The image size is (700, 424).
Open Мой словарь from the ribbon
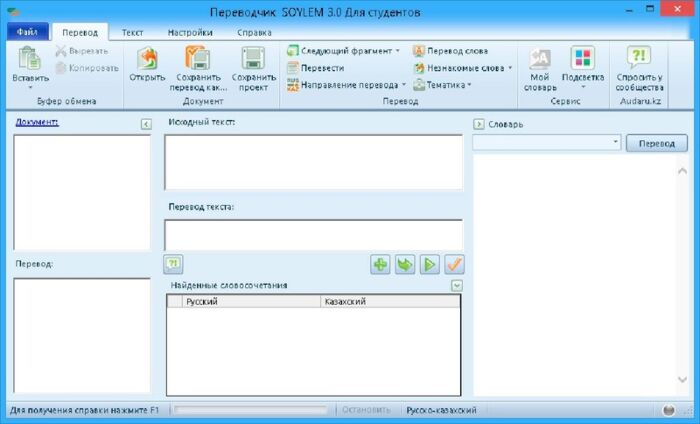tap(540, 60)
